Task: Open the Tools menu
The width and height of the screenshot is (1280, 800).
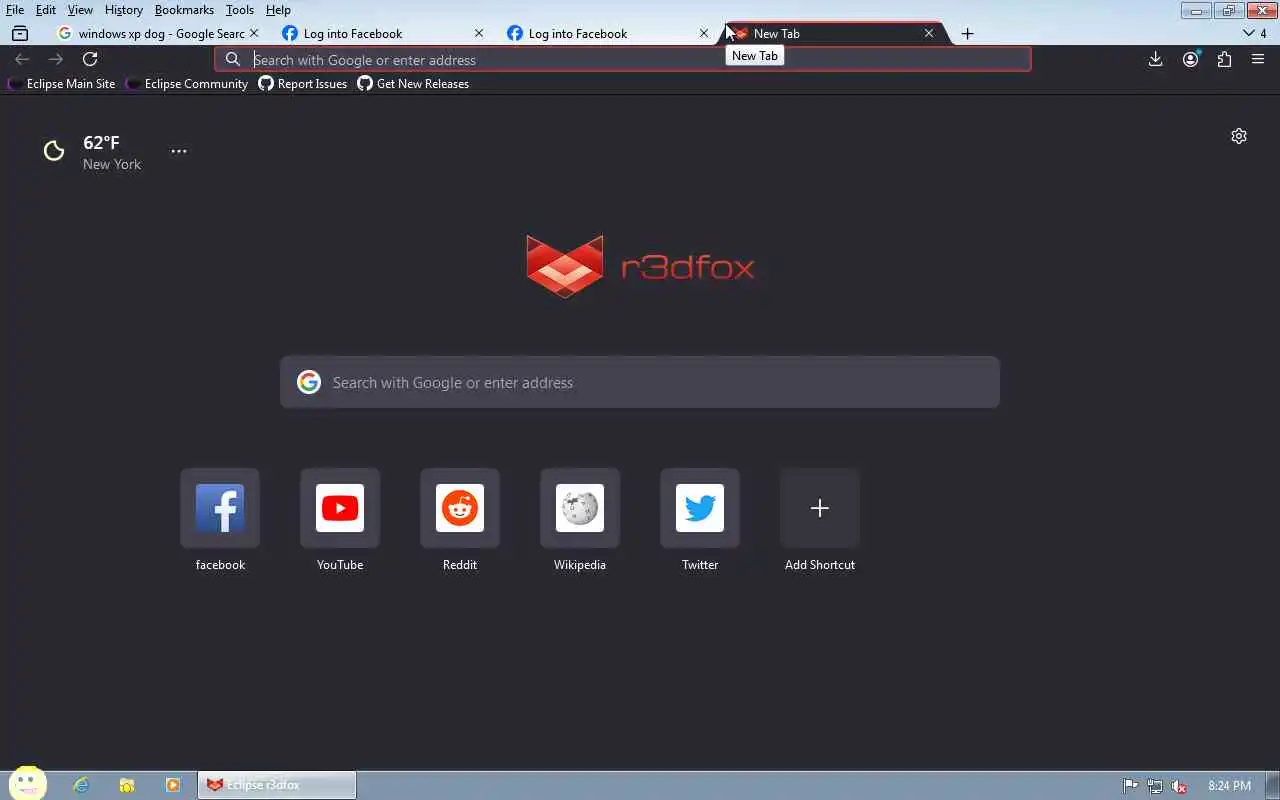Action: 240,10
